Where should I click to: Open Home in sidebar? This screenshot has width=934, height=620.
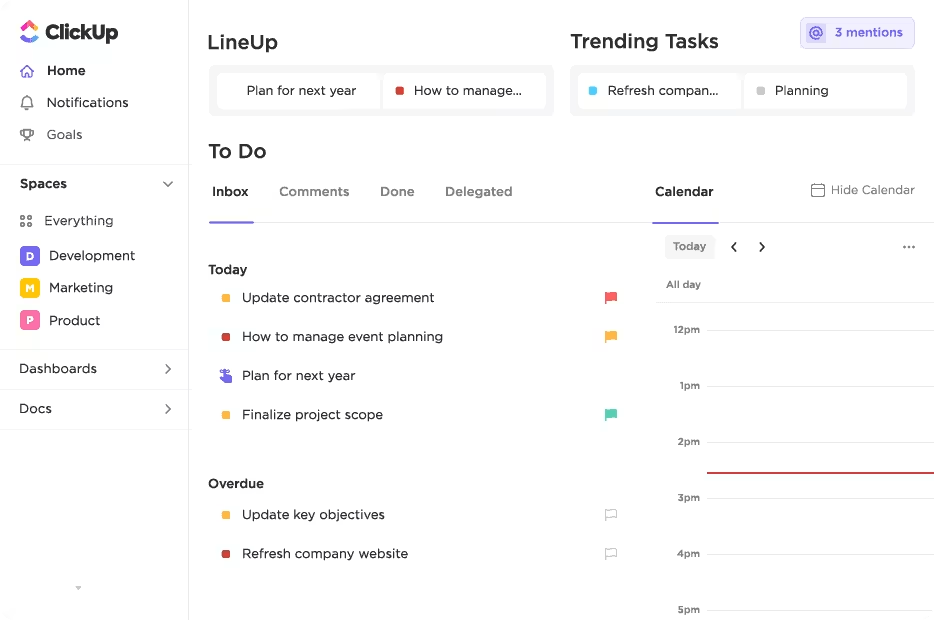pyautogui.click(x=66, y=70)
